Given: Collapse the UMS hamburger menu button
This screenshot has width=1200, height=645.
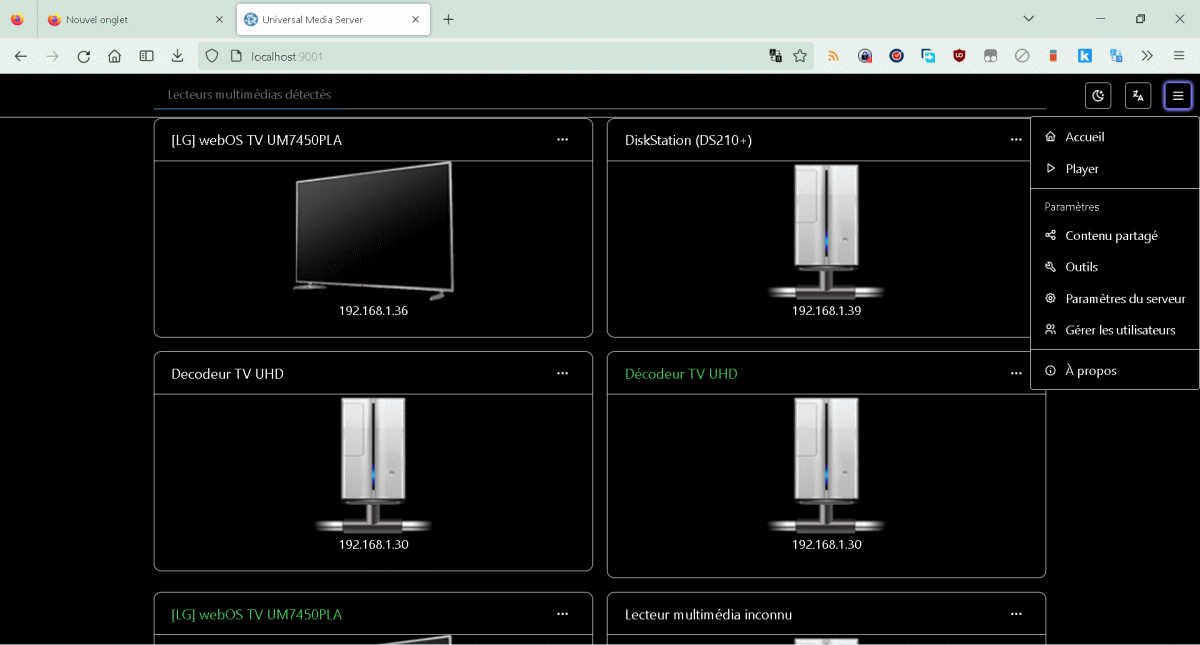Looking at the screenshot, I should click(1178, 96).
